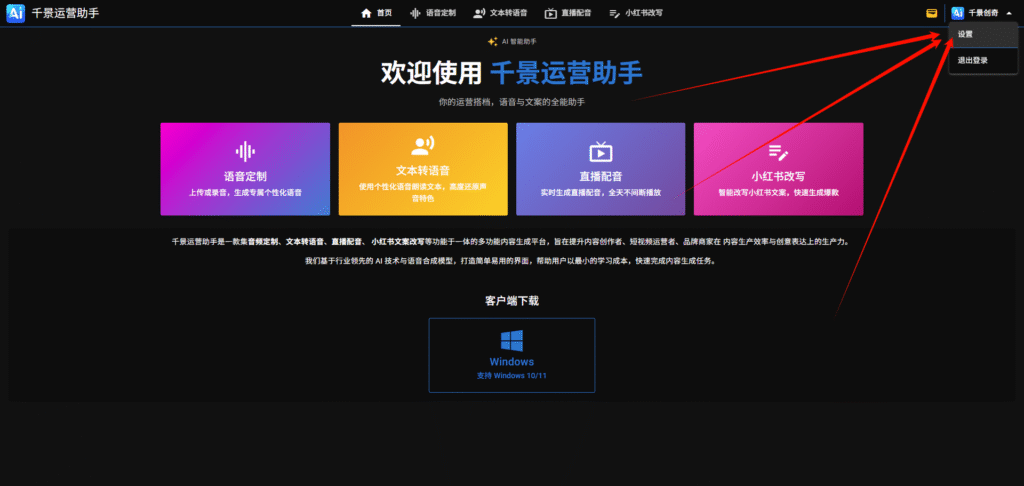Click the 千景运营助手 title in the header
The width and height of the screenshot is (1024, 486).
pyautogui.click(x=65, y=13)
